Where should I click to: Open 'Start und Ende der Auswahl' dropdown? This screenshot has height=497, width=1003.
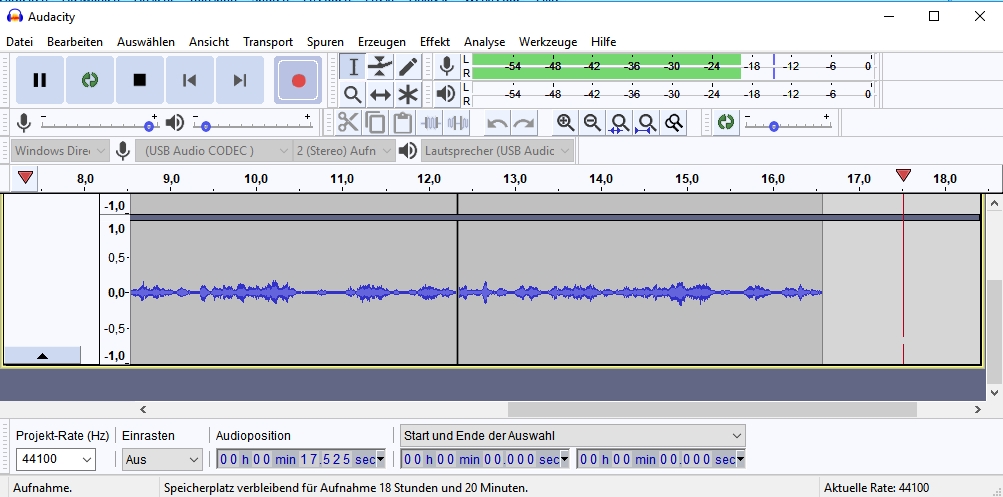[573, 436]
